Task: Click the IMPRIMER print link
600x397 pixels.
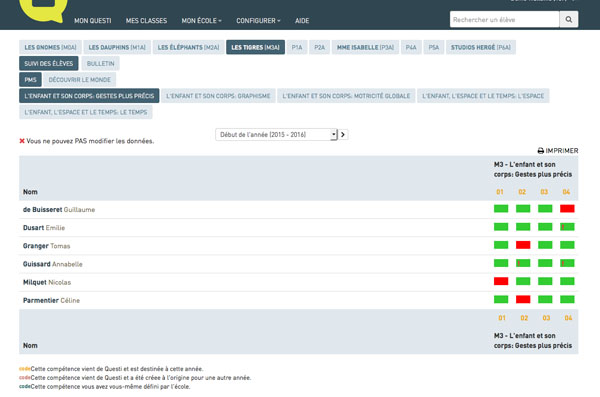Action: click(x=558, y=151)
